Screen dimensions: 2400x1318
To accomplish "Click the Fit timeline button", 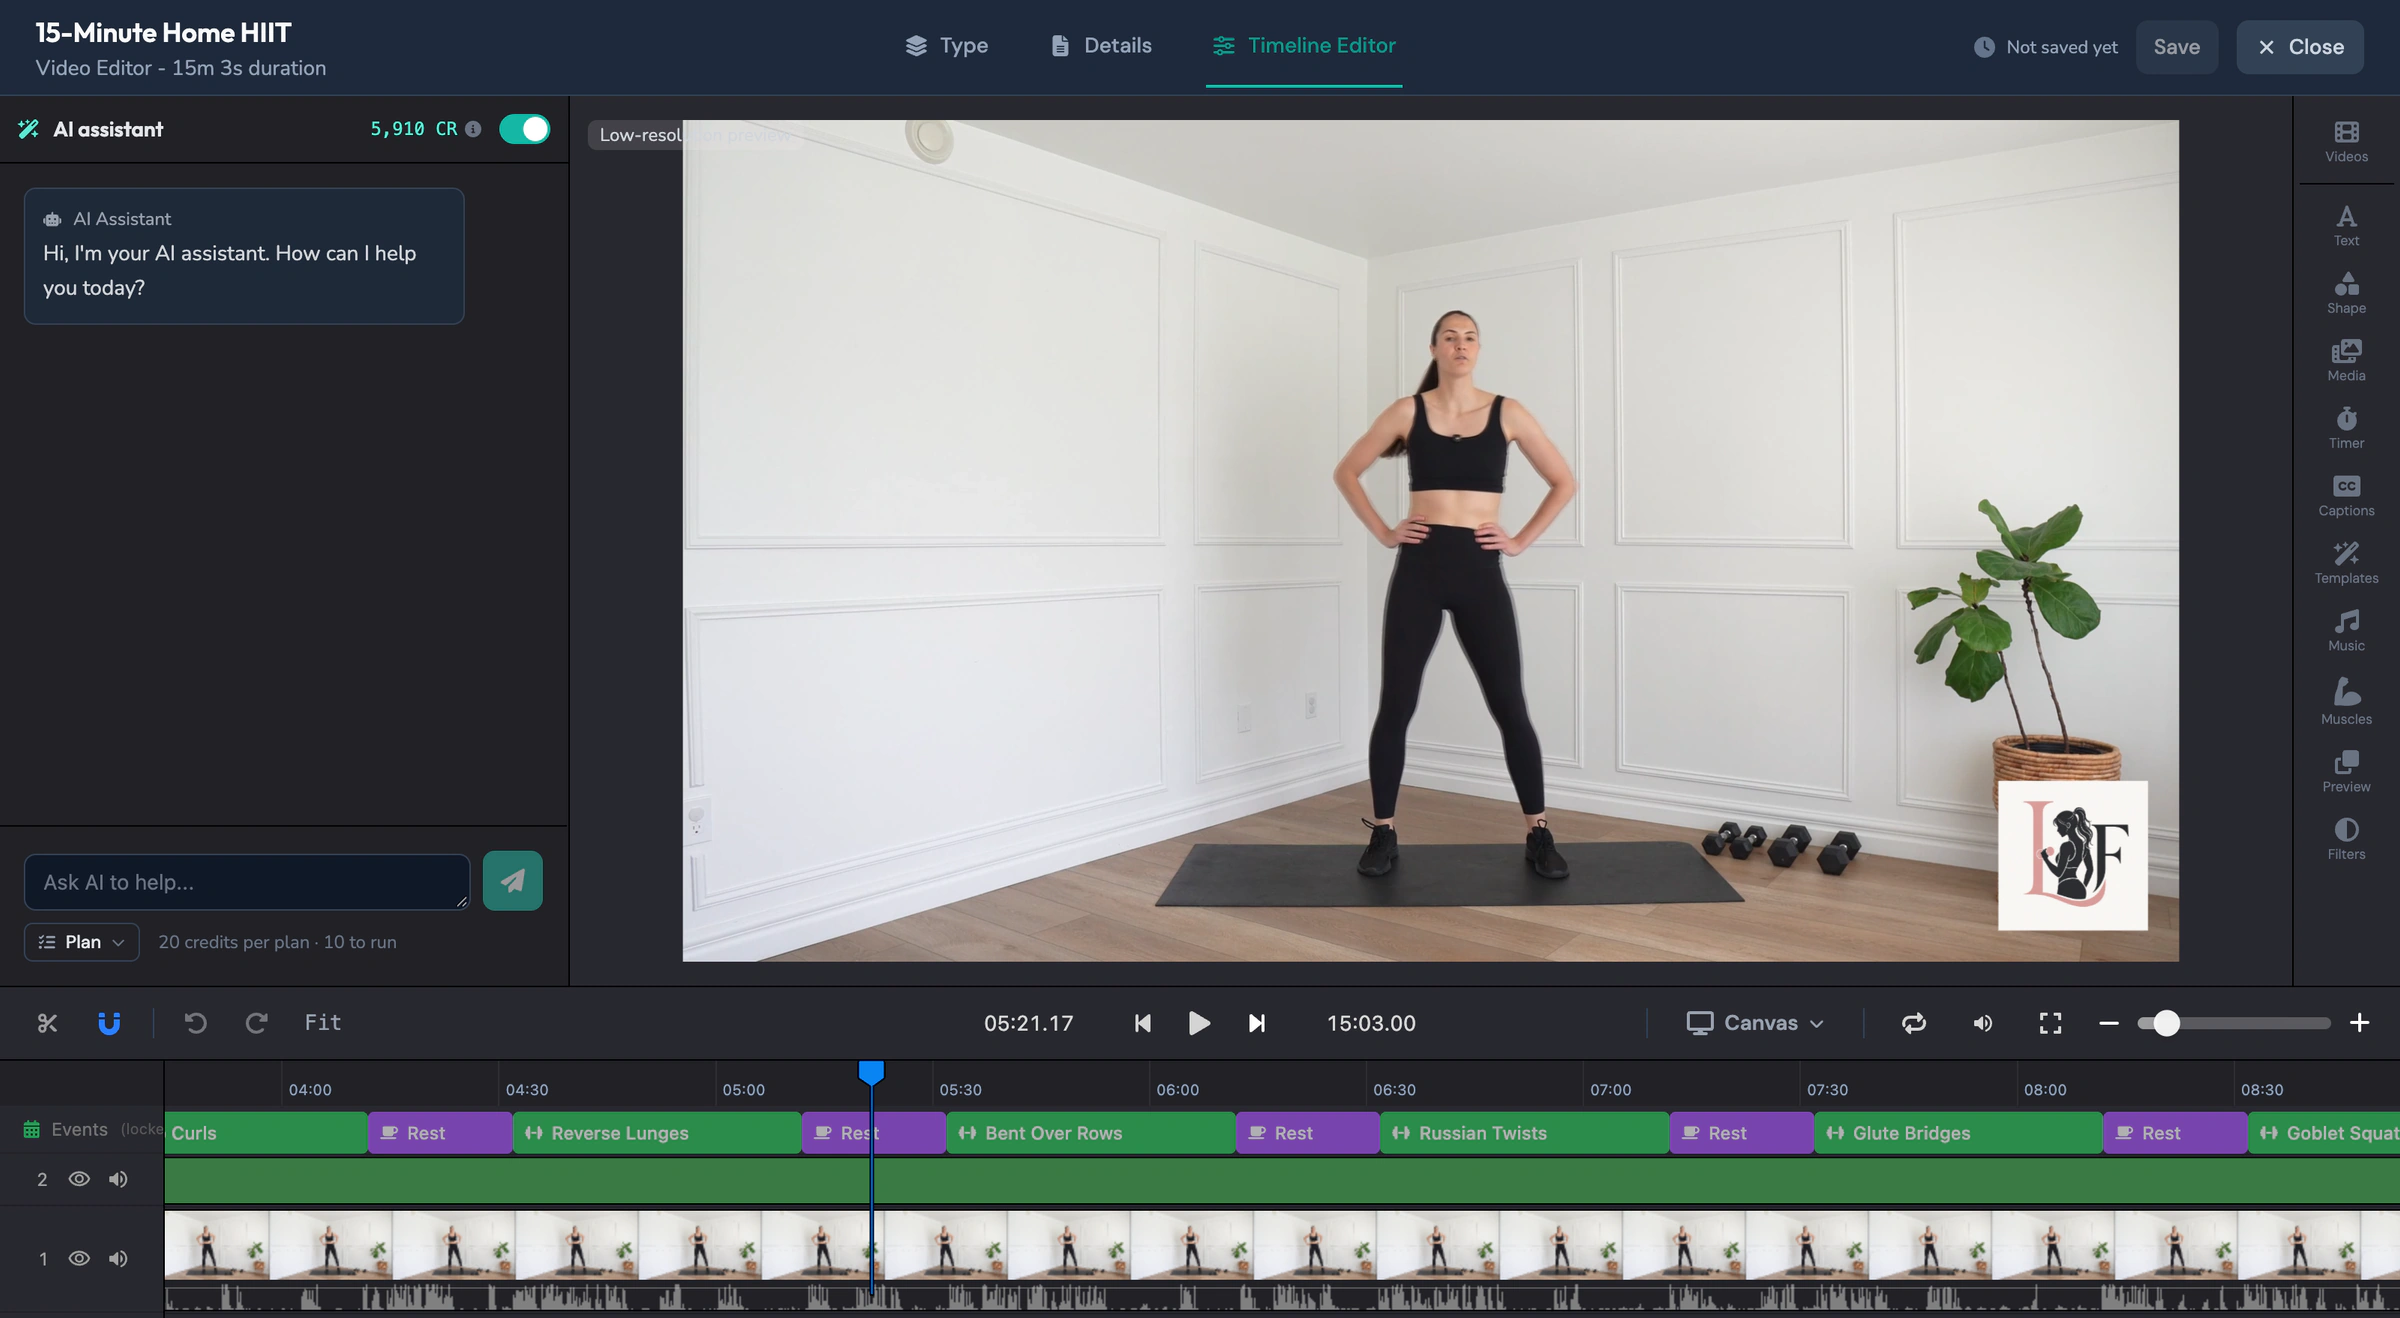I will (x=323, y=1022).
